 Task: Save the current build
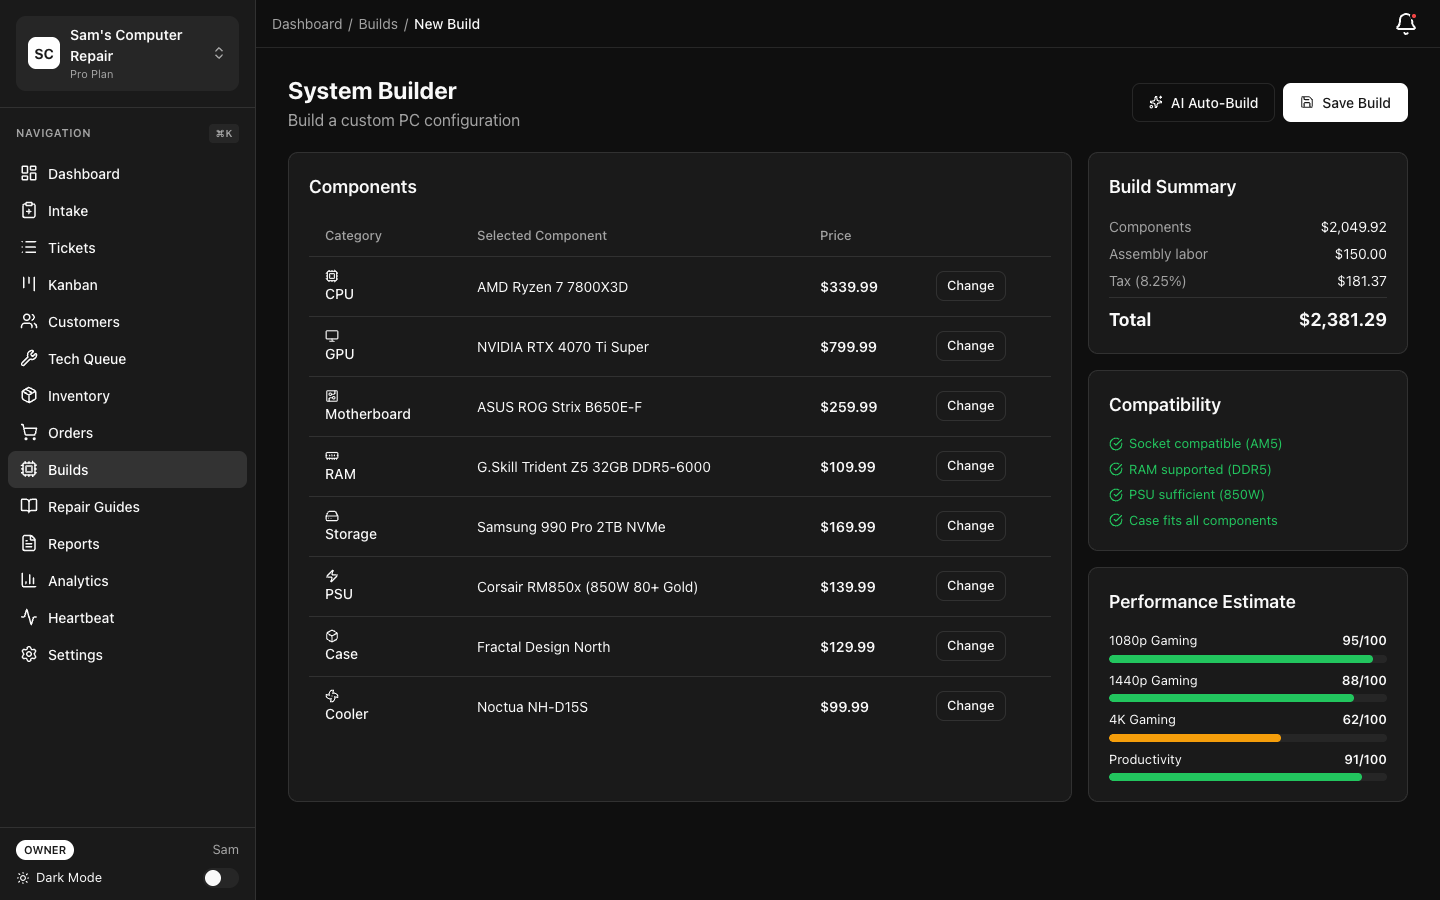[1345, 102]
